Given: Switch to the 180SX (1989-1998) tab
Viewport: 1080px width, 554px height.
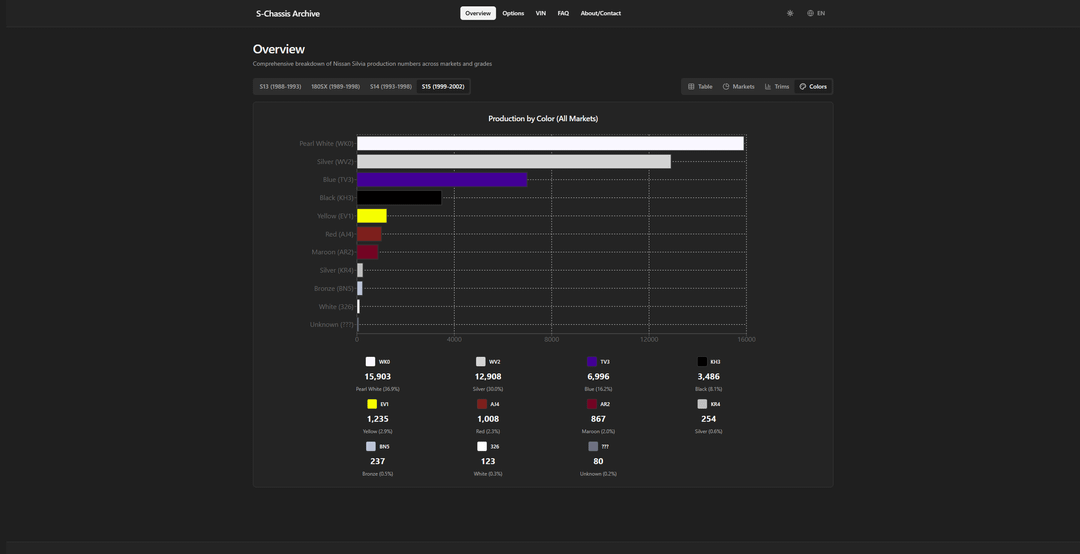Looking at the screenshot, I should point(335,87).
